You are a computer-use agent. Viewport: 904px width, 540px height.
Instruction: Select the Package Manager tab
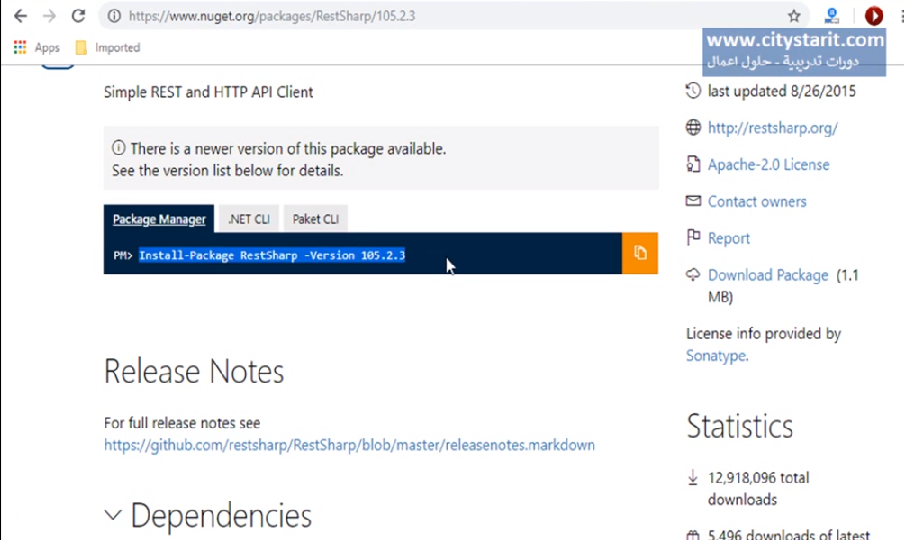(x=159, y=219)
